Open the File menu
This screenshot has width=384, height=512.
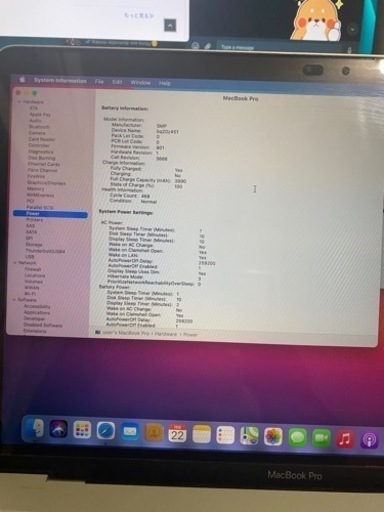pos(99,81)
